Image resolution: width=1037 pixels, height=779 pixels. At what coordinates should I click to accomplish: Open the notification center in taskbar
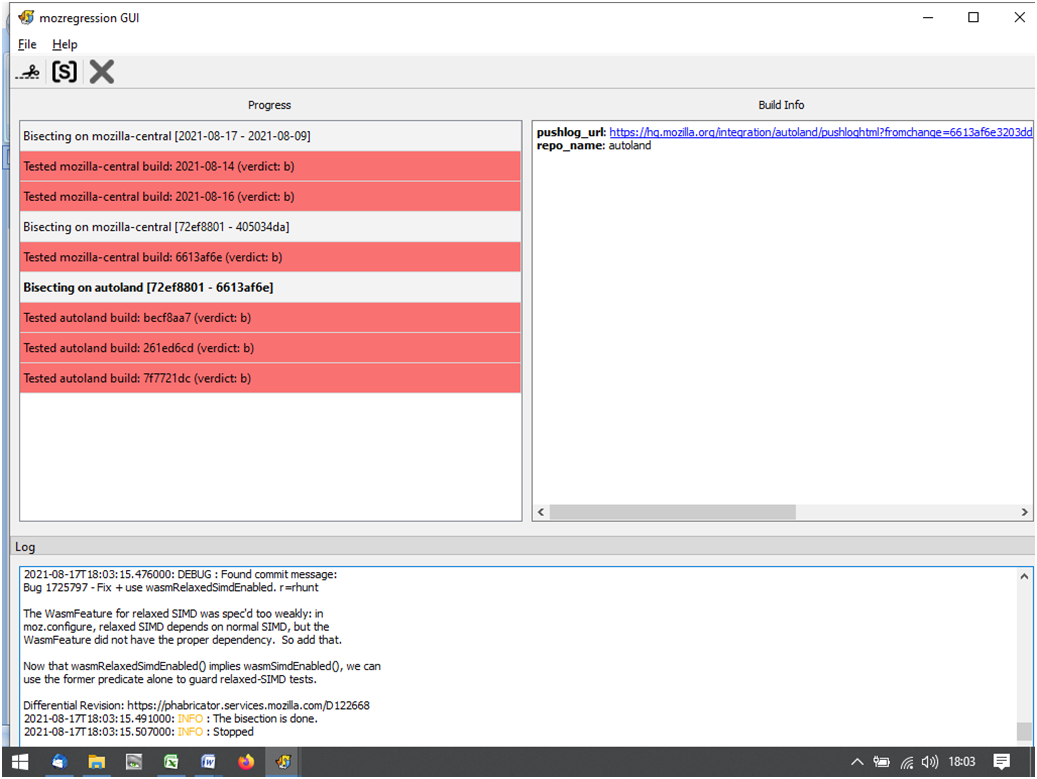(1002, 762)
